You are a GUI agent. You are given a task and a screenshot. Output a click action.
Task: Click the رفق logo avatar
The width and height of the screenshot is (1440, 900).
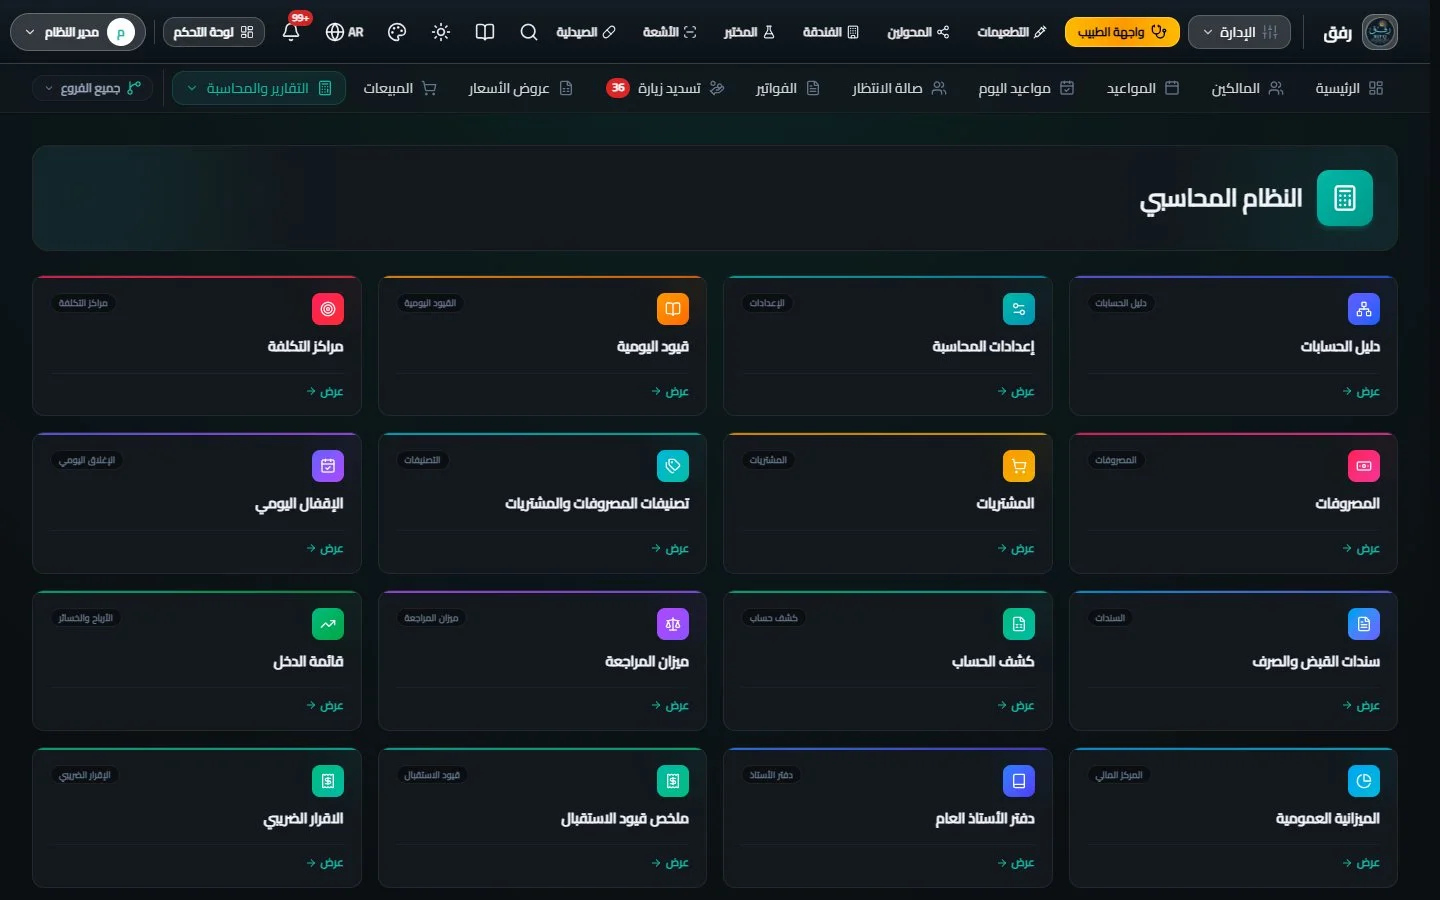(x=1380, y=32)
